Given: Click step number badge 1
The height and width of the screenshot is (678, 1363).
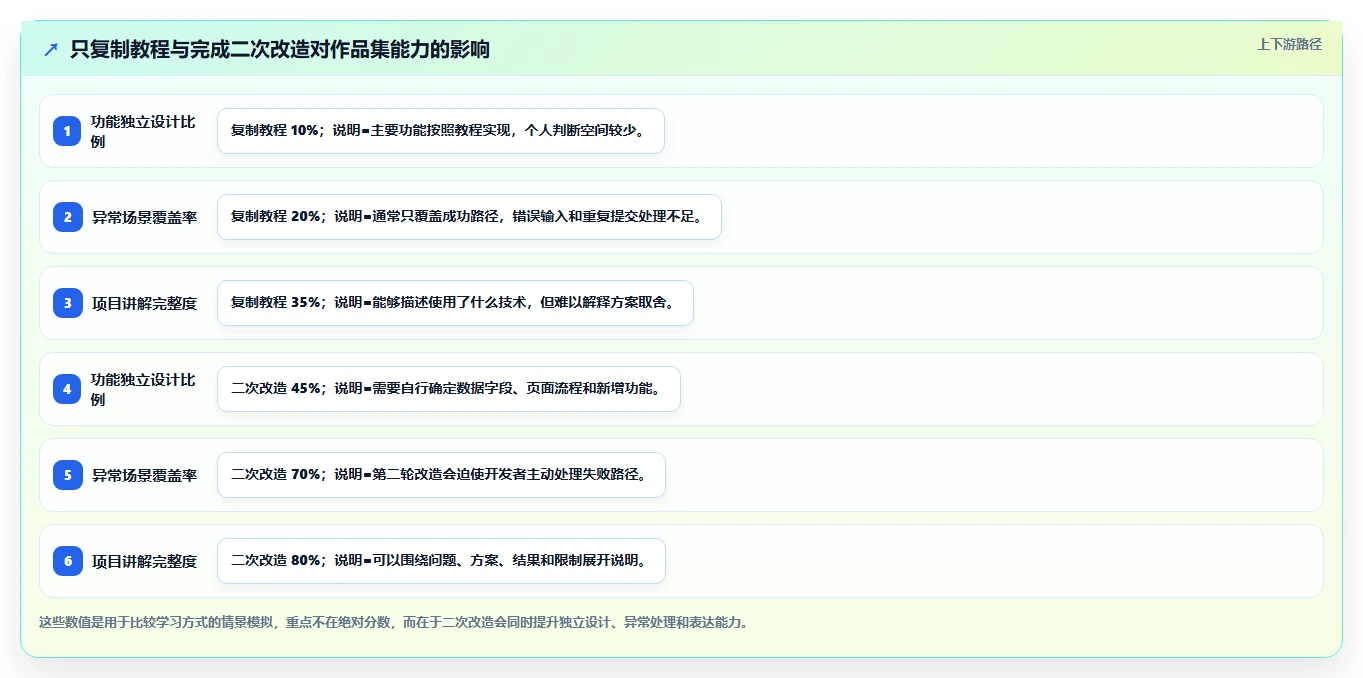Looking at the screenshot, I should pyautogui.click(x=67, y=131).
